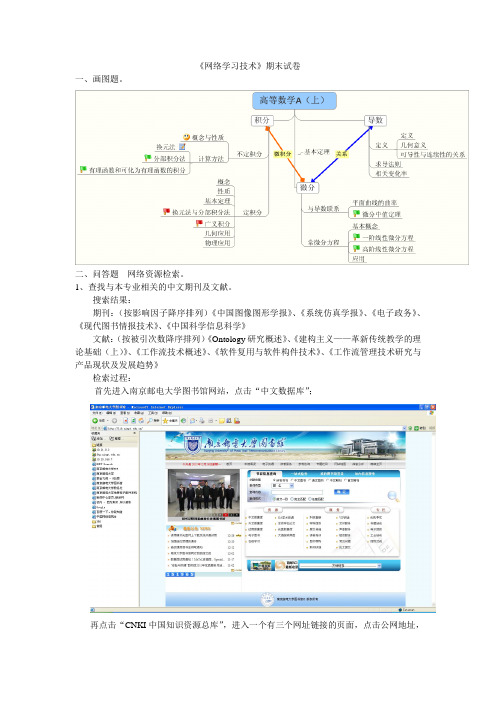Click the title 《网络学习技术》期末试卷
The image size is (496, 702).
coord(249,66)
